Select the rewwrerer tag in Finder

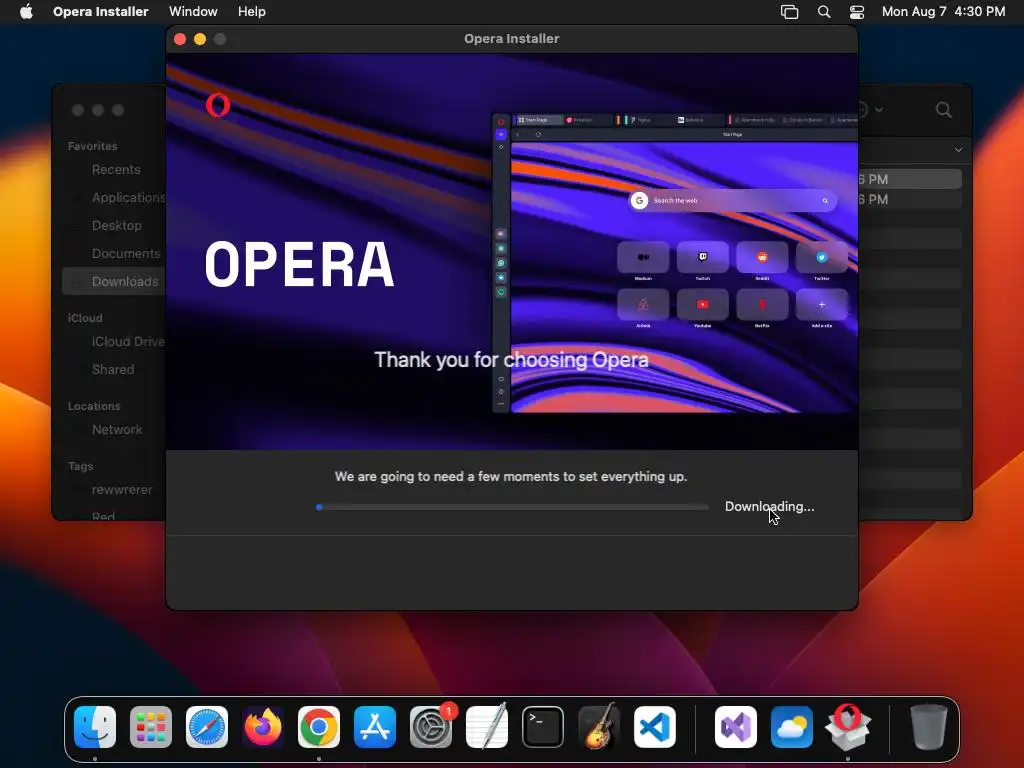(121, 490)
